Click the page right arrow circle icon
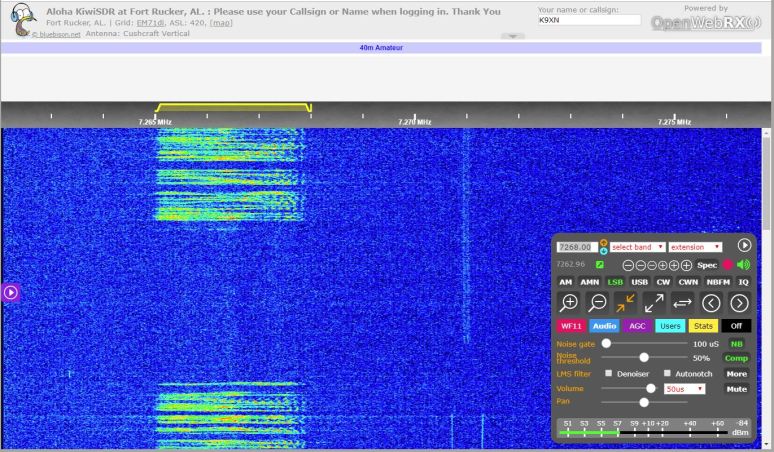Image resolution: width=774 pixels, height=452 pixels. pos(739,302)
